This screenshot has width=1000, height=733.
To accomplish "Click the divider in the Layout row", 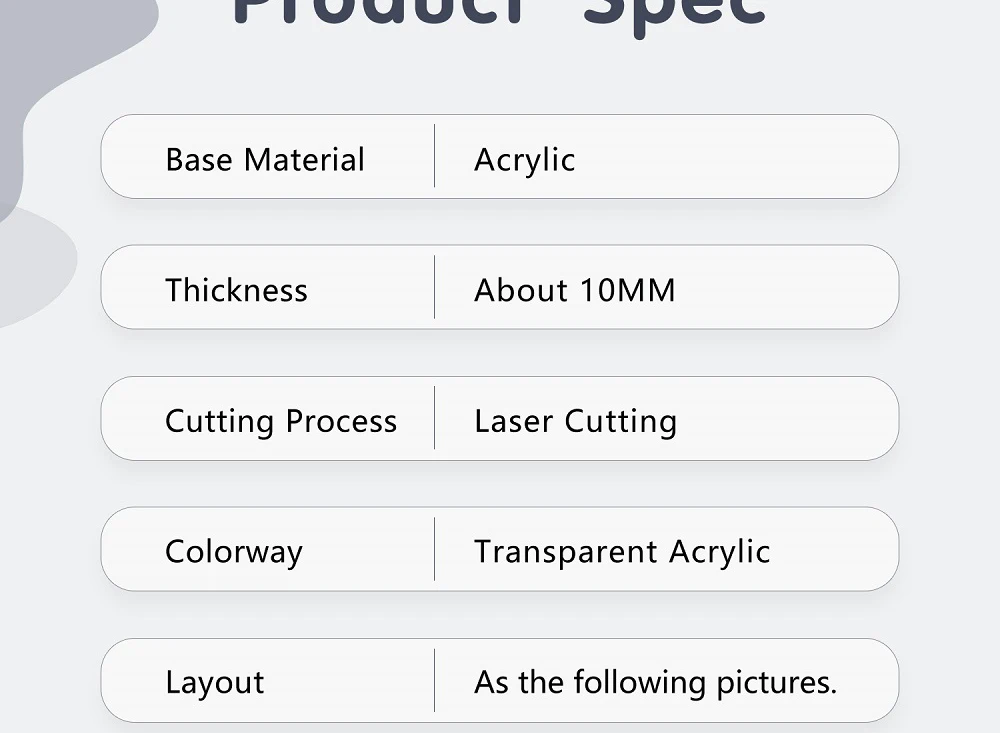I will click(435, 681).
